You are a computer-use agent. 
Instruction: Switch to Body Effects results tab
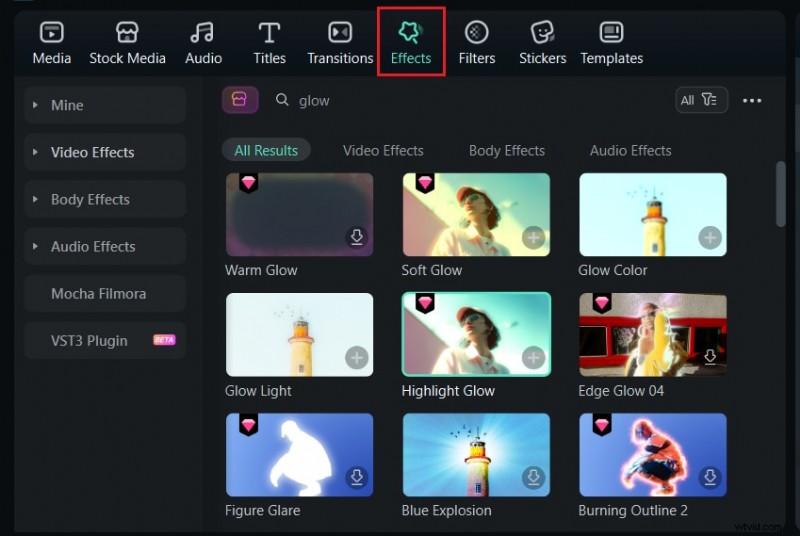coord(507,150)
